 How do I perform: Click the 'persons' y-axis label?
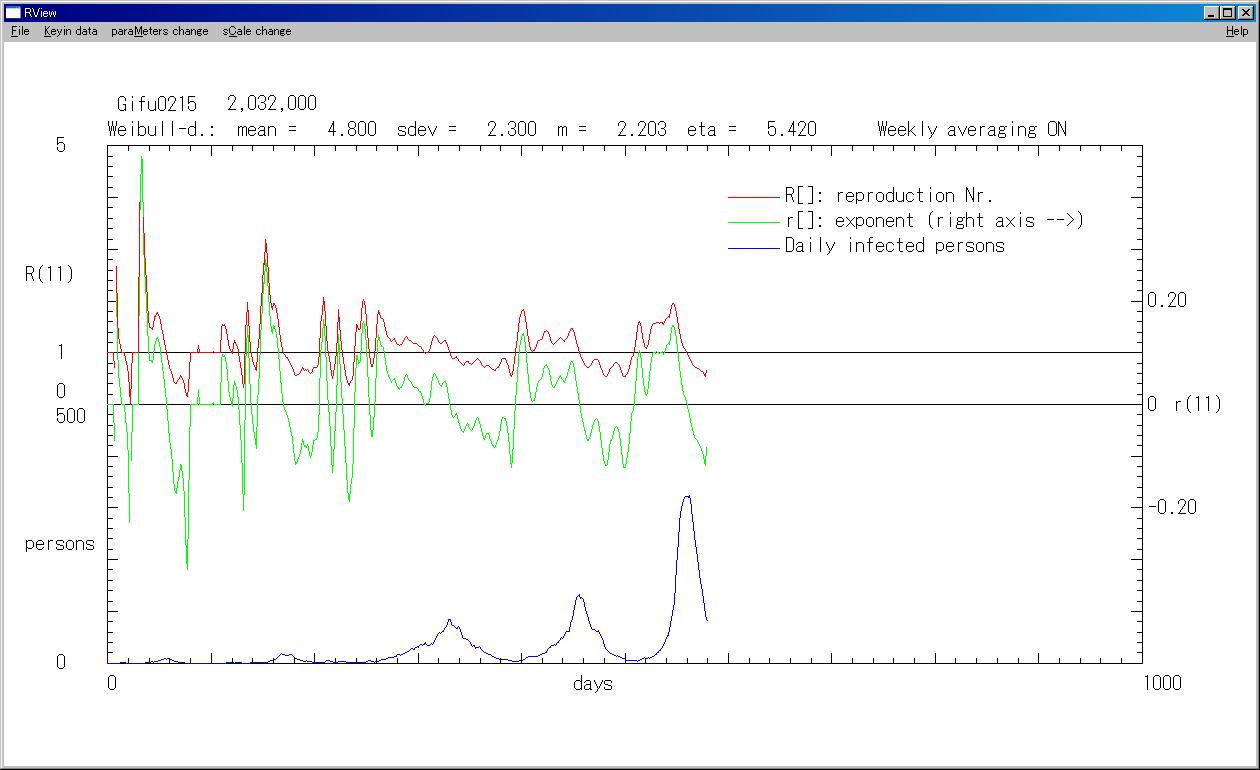point(60,544)
